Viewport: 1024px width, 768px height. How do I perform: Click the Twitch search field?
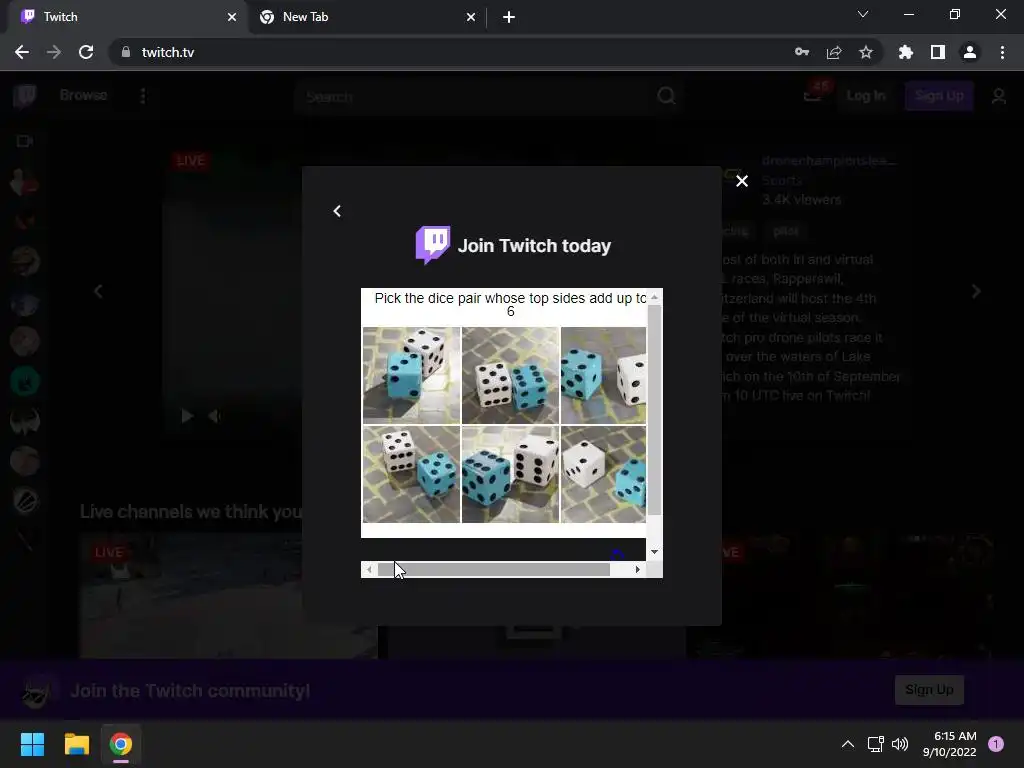pos(470,97)
